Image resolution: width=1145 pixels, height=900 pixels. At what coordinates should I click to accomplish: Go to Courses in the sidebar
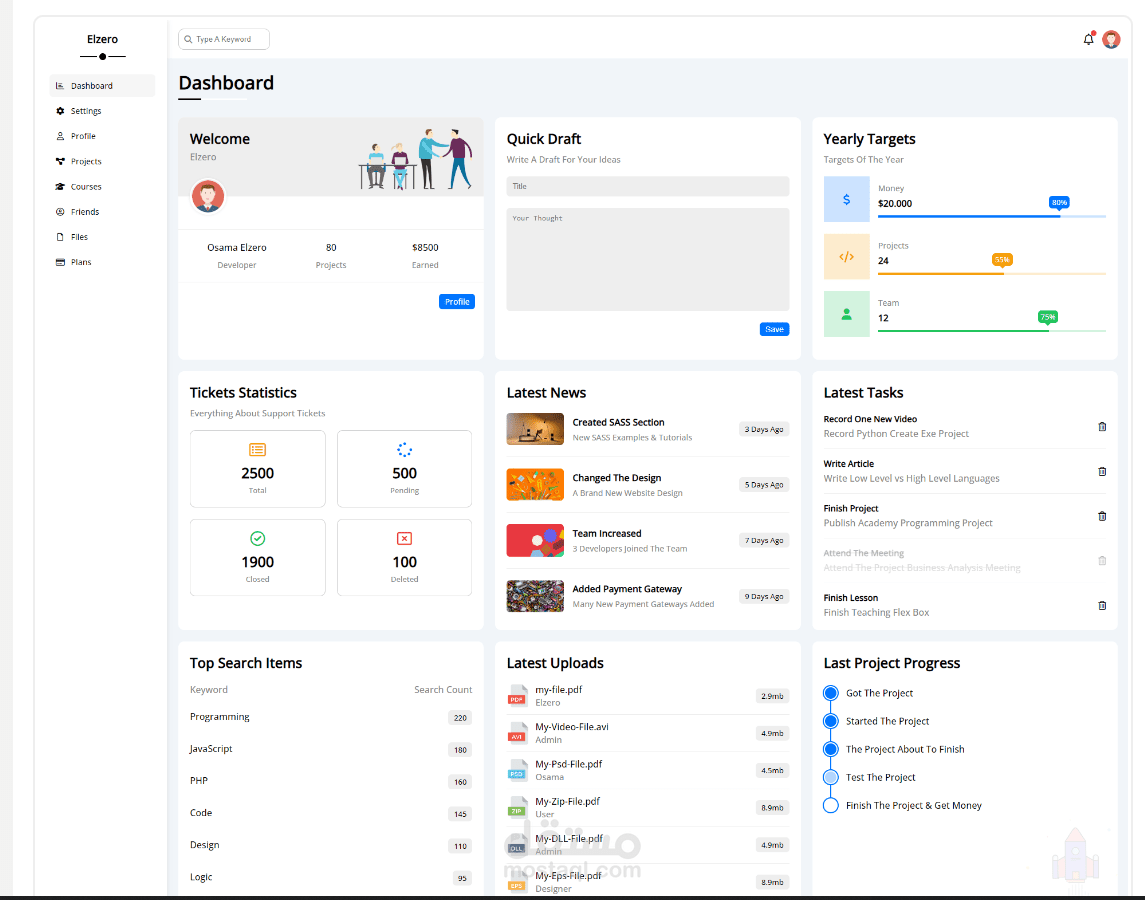pos(85,187)
